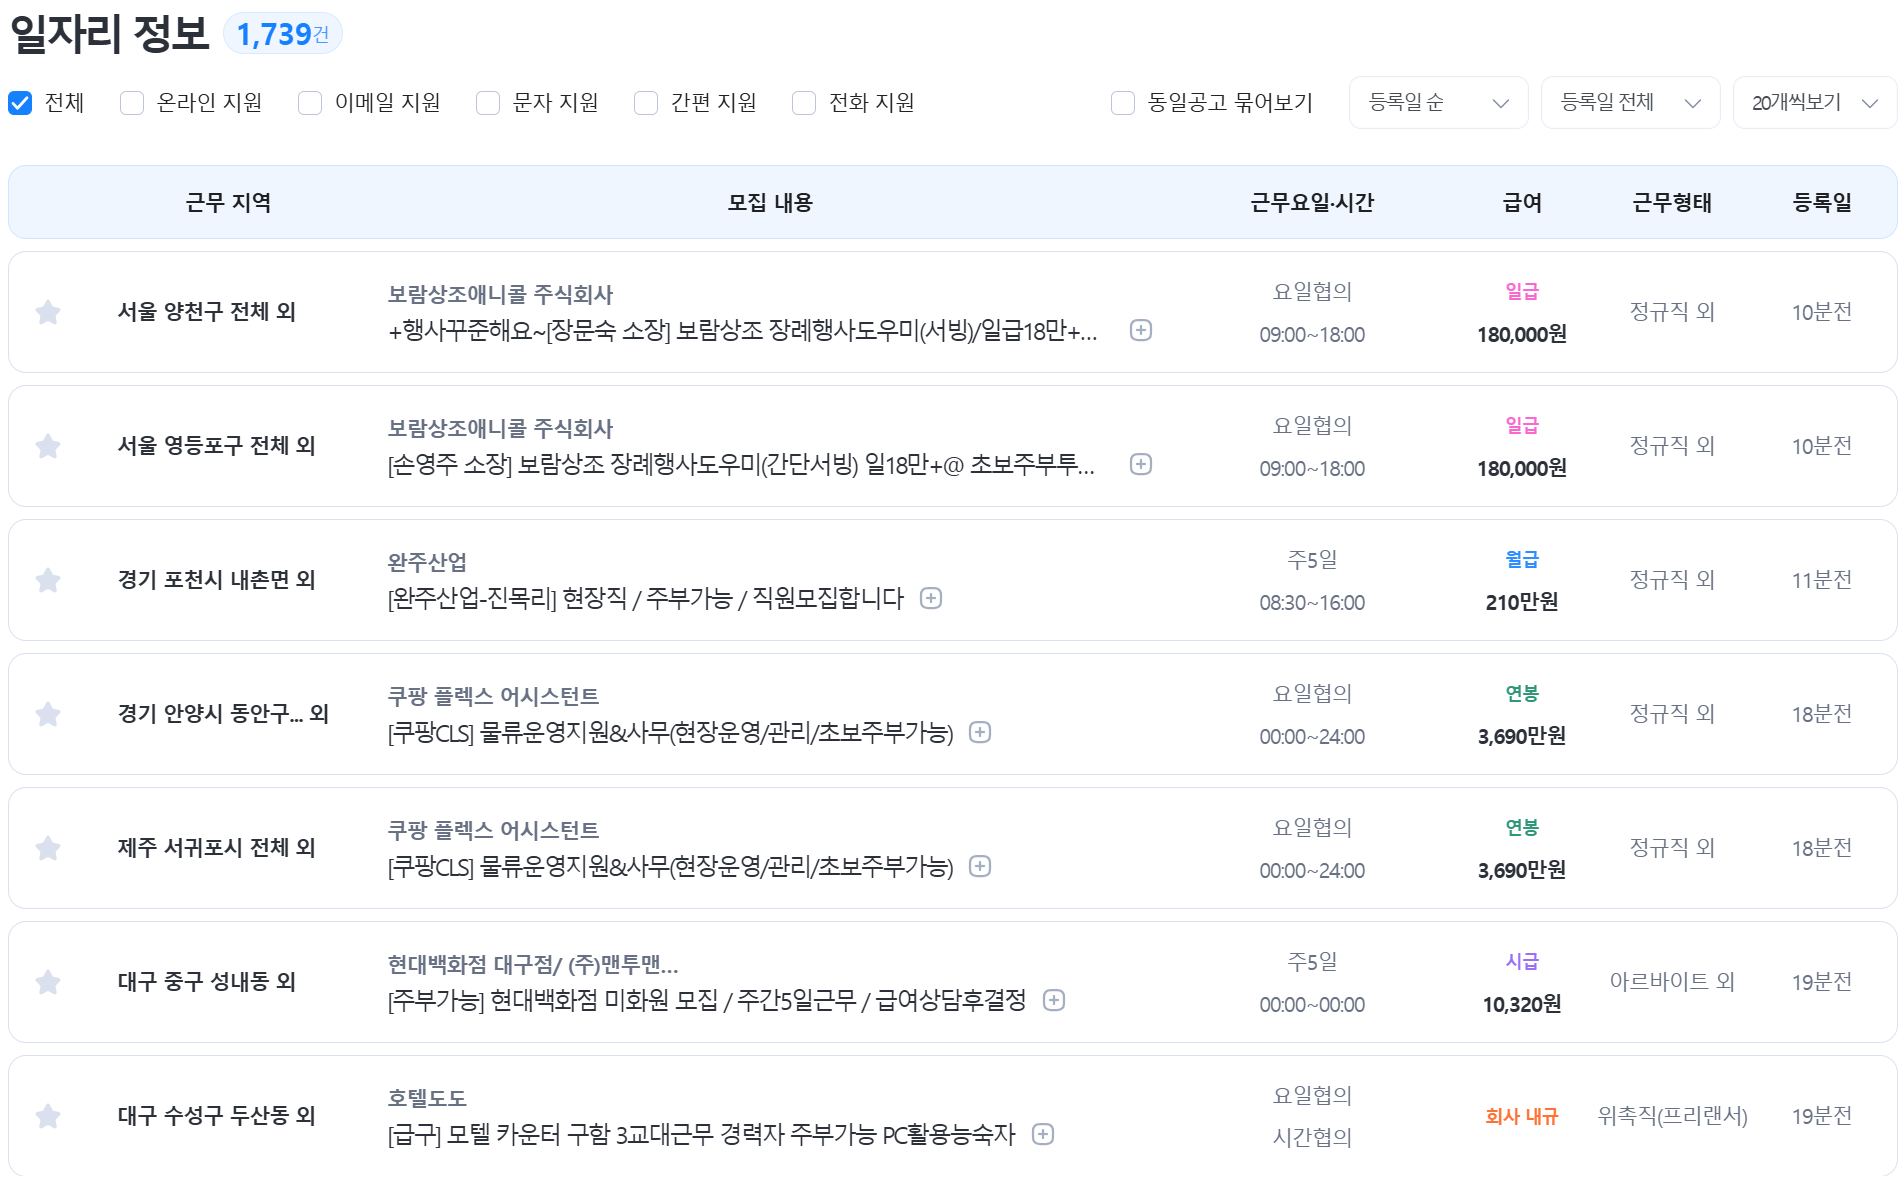
Task: Open the 20개씩보기 page-size dropdown
Action: tap(1814, 103)
